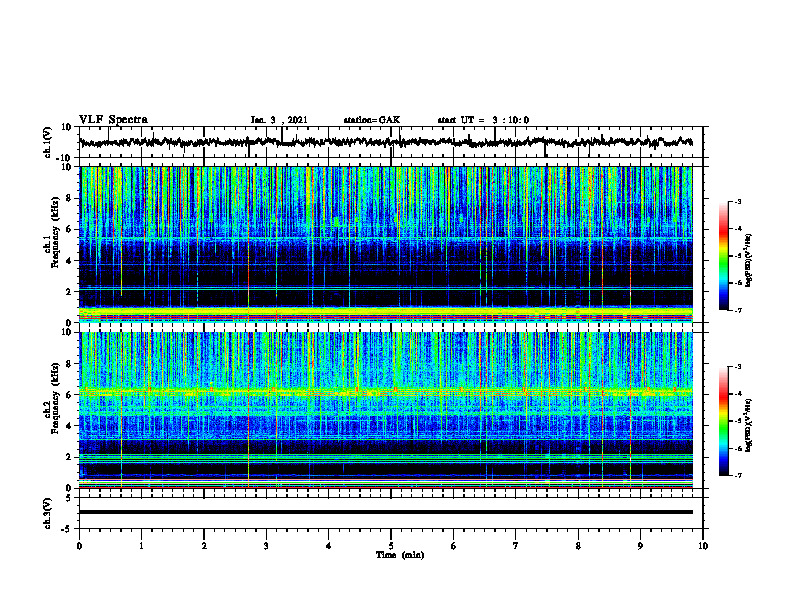
Task: Select the "ch.1(V)" waveform axis label
Action: pyautogui.click(x=48, y=142)
